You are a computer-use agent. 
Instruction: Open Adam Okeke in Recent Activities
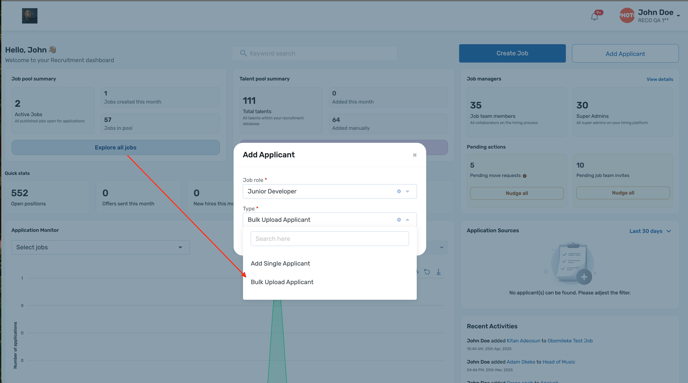[521, 362]
